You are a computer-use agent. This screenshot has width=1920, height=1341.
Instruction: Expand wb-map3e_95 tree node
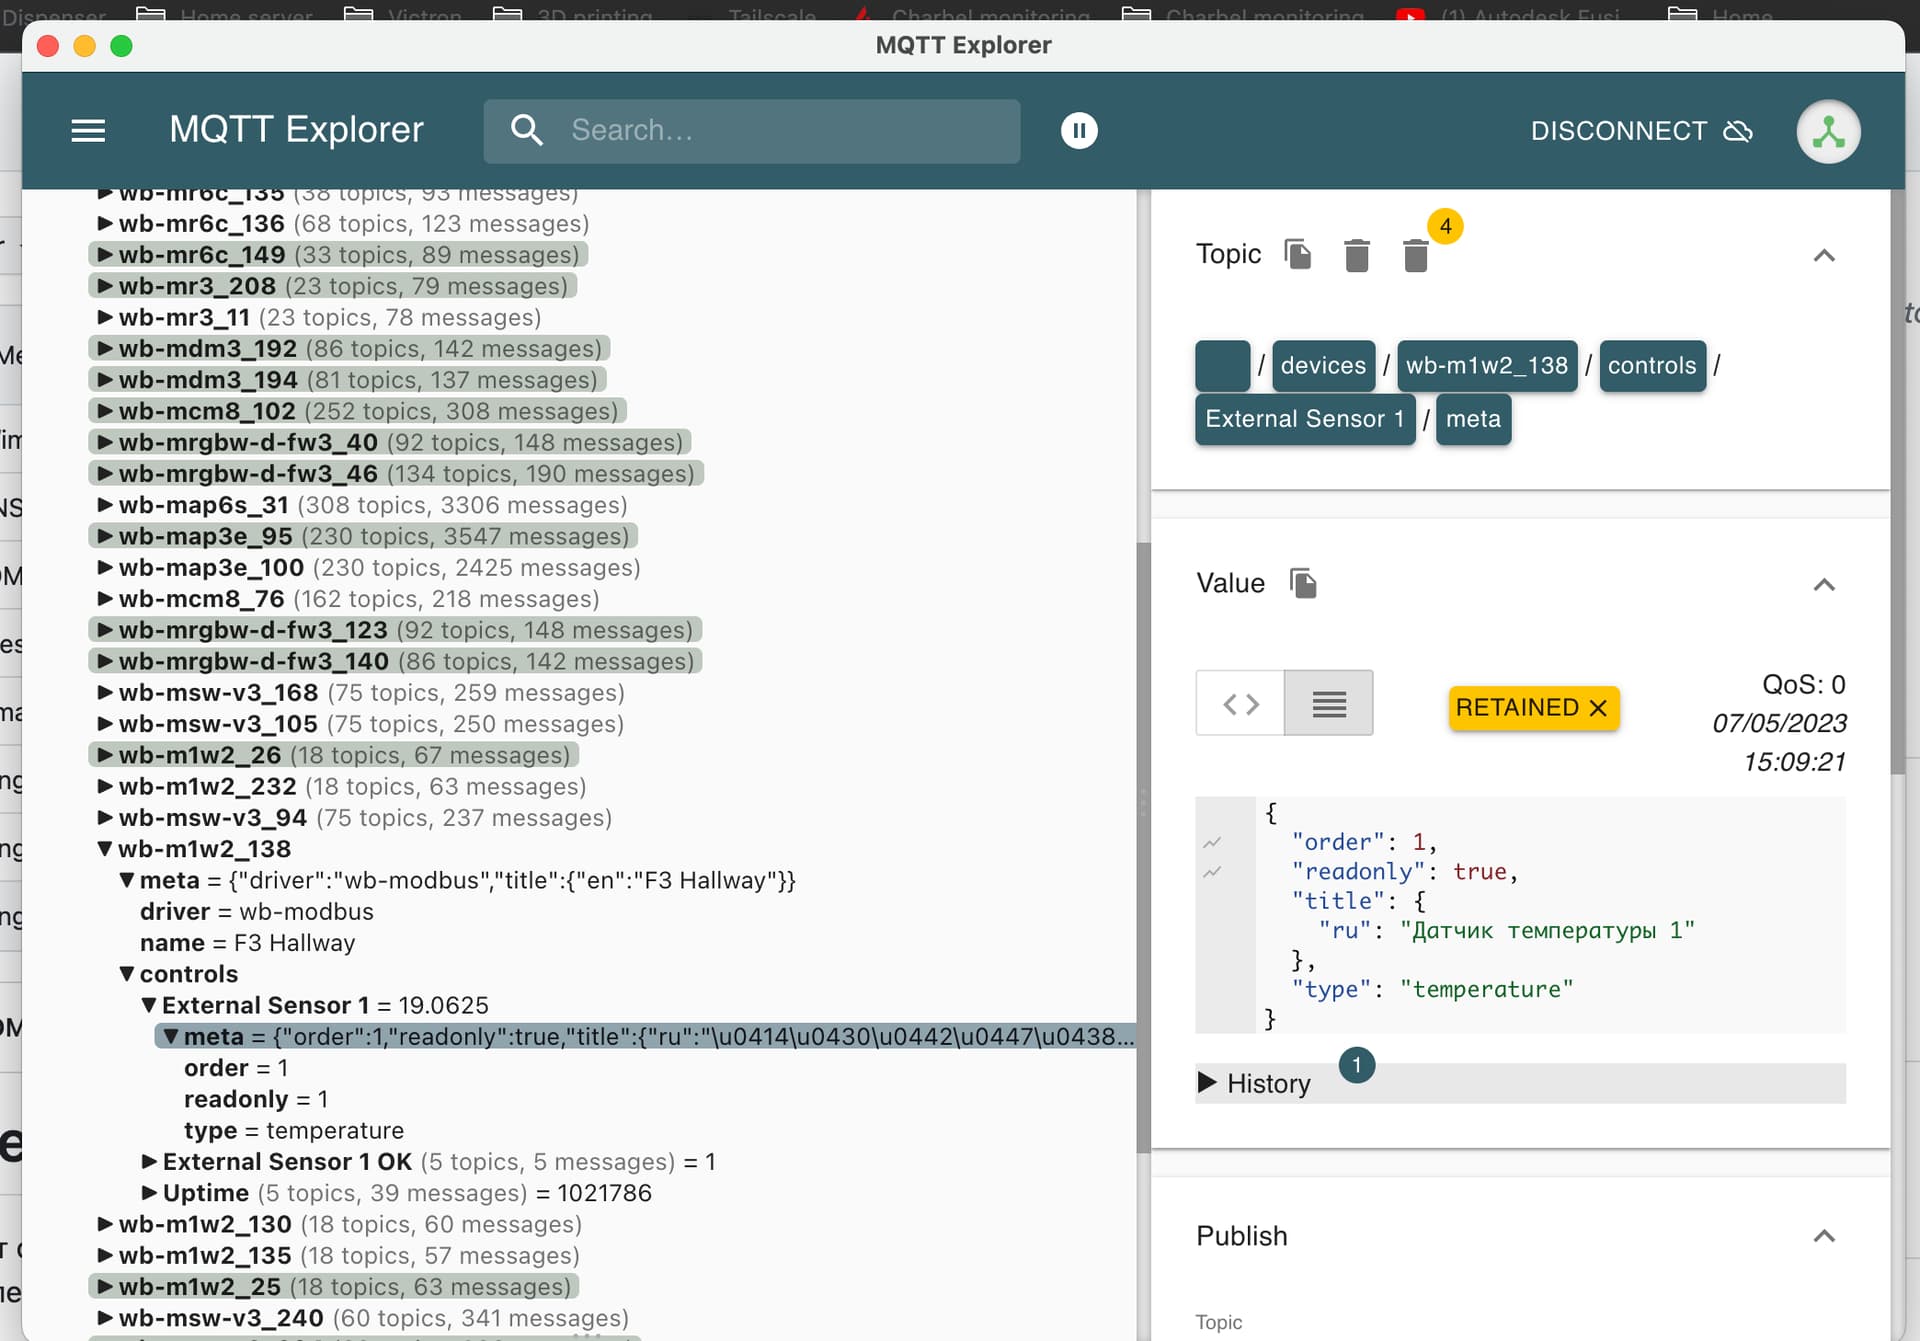104,536
